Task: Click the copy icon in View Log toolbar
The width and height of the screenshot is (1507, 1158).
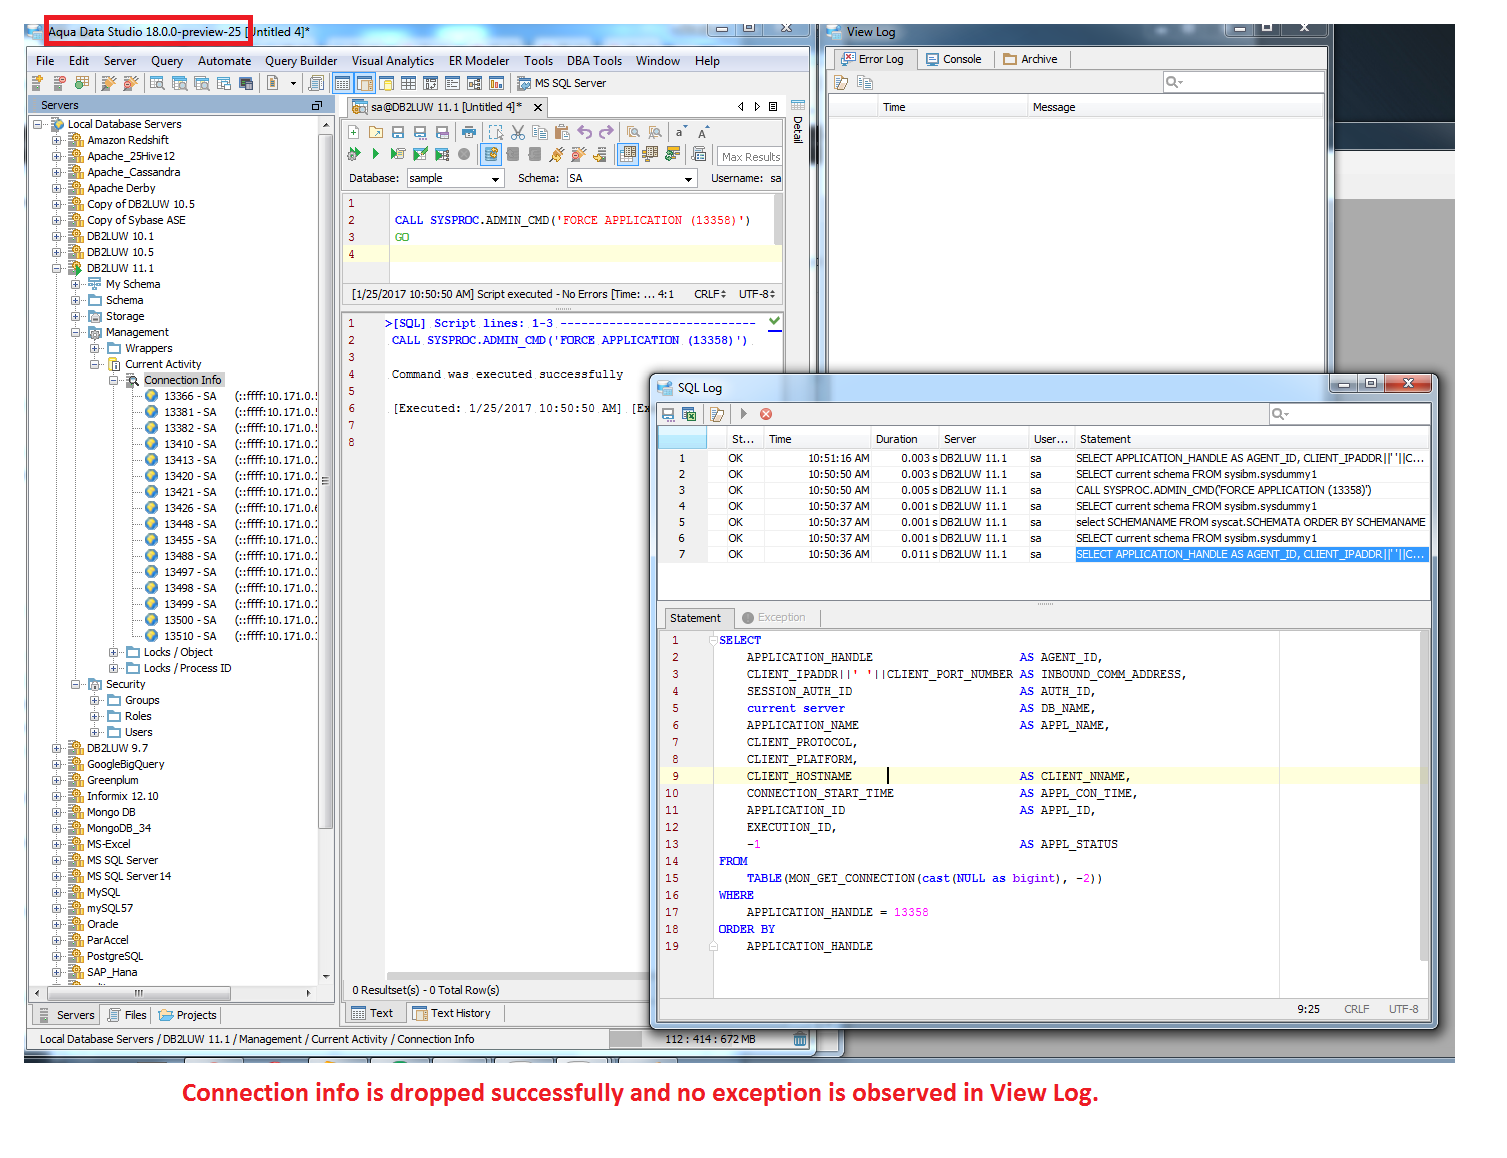Action: click(865, 83)
